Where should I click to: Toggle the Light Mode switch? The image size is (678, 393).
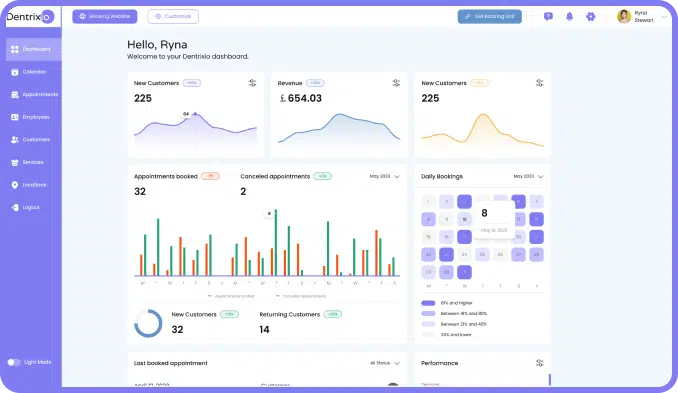coord(13,362)
